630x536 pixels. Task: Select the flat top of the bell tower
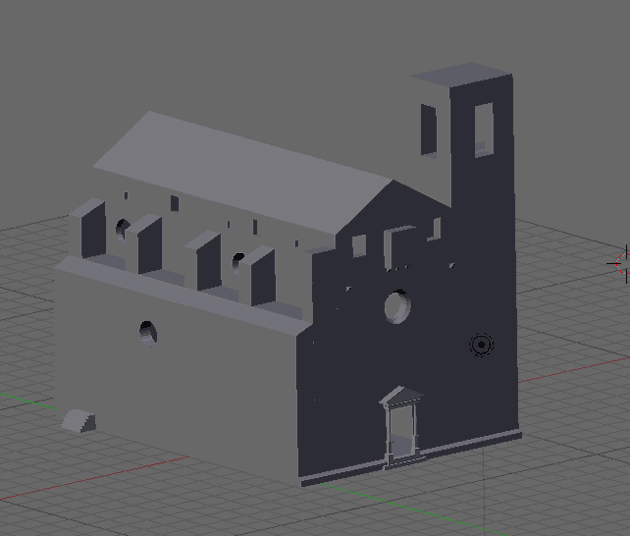461,76
